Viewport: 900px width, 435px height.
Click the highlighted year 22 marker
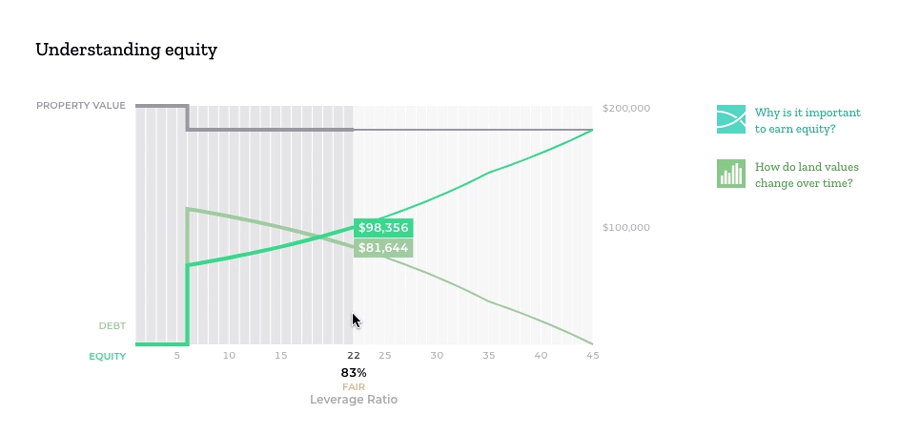pyautogui.click(x=353, y=356)
